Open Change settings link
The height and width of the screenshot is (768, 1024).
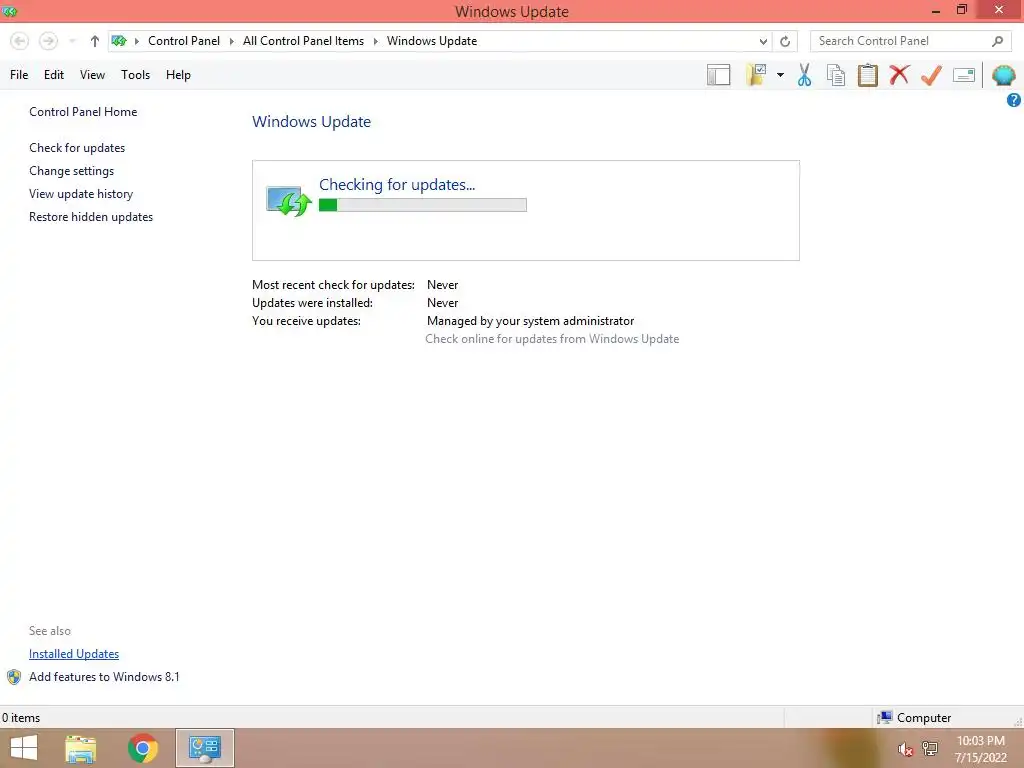(71, 170)
